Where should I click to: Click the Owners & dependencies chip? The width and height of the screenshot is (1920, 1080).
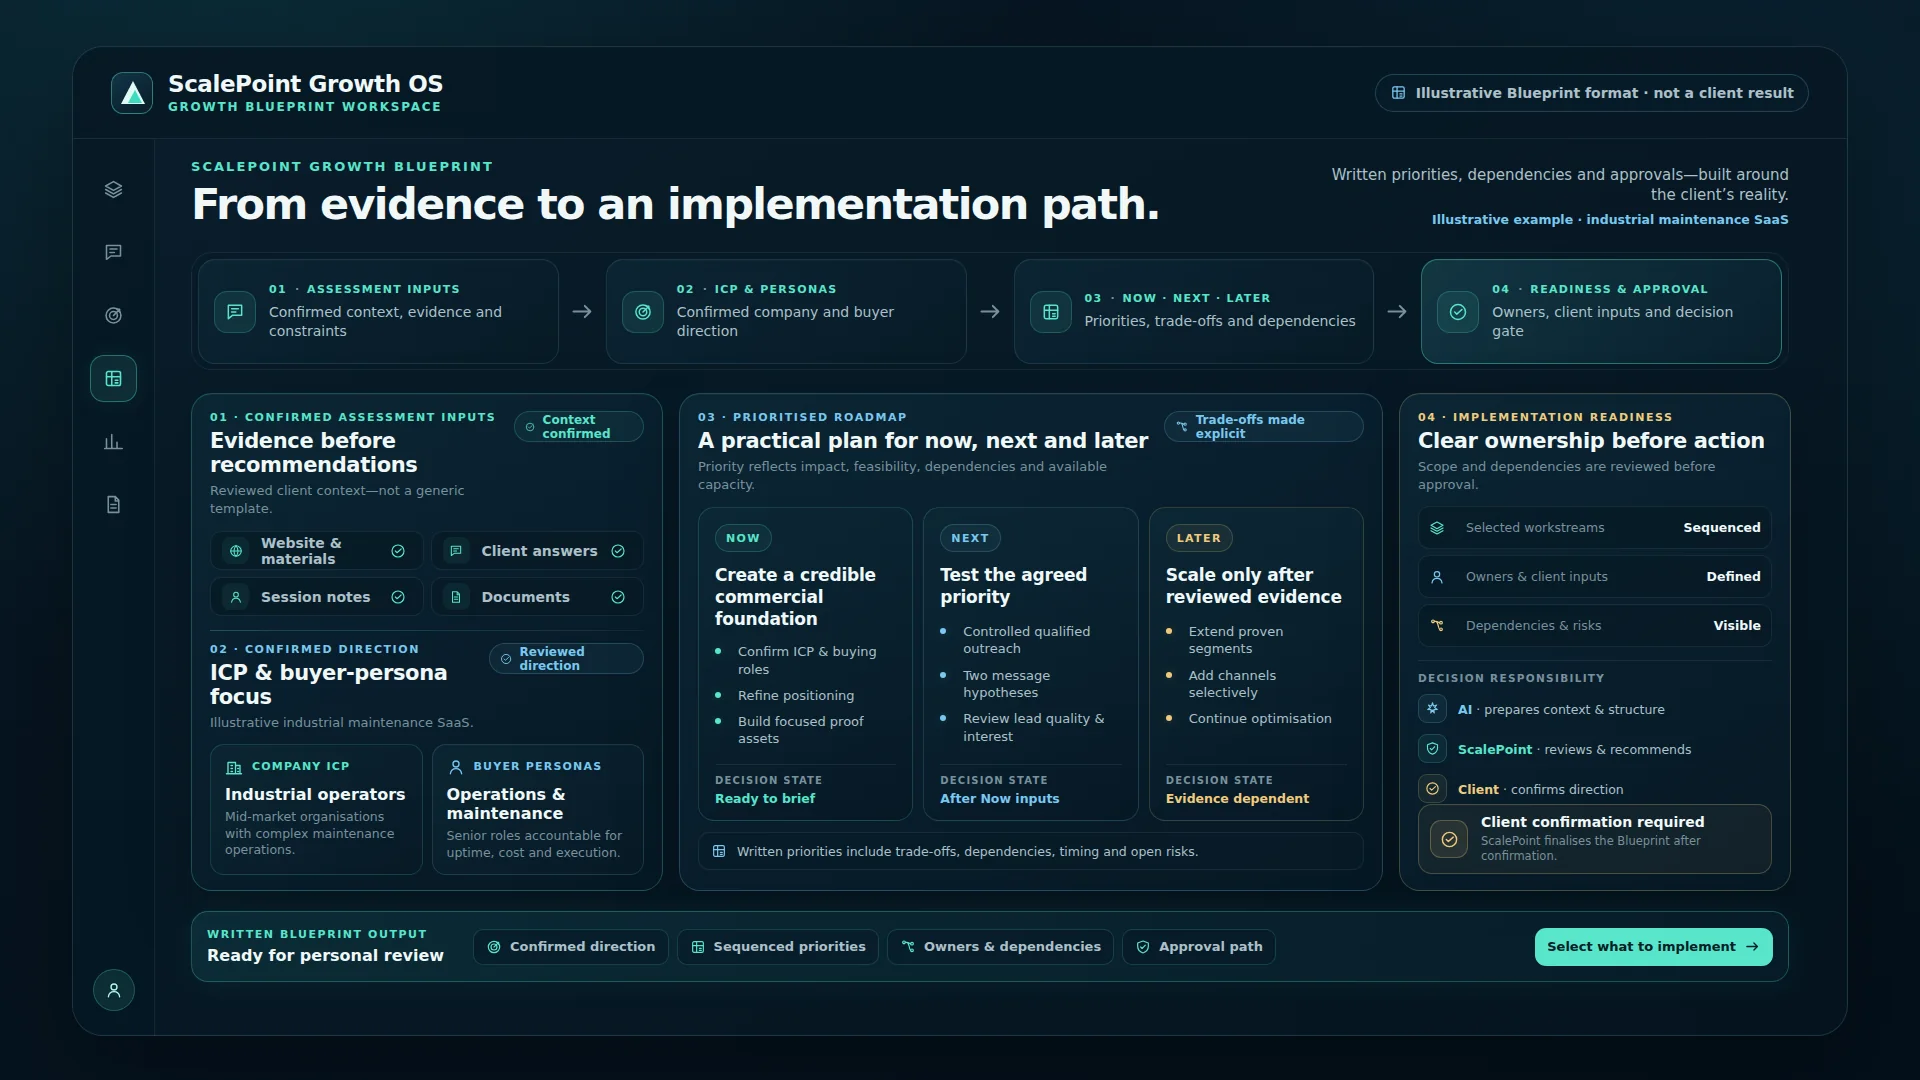(1000, 947)
